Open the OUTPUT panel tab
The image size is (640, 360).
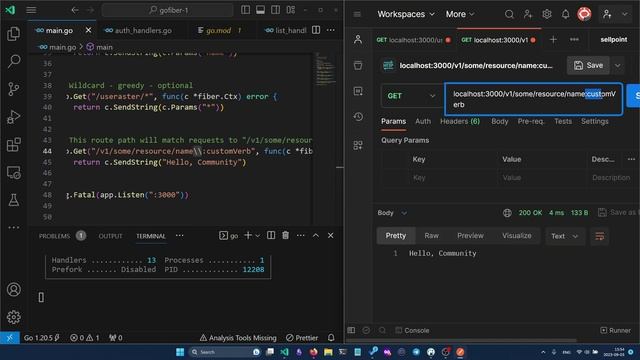coord(110,236)
